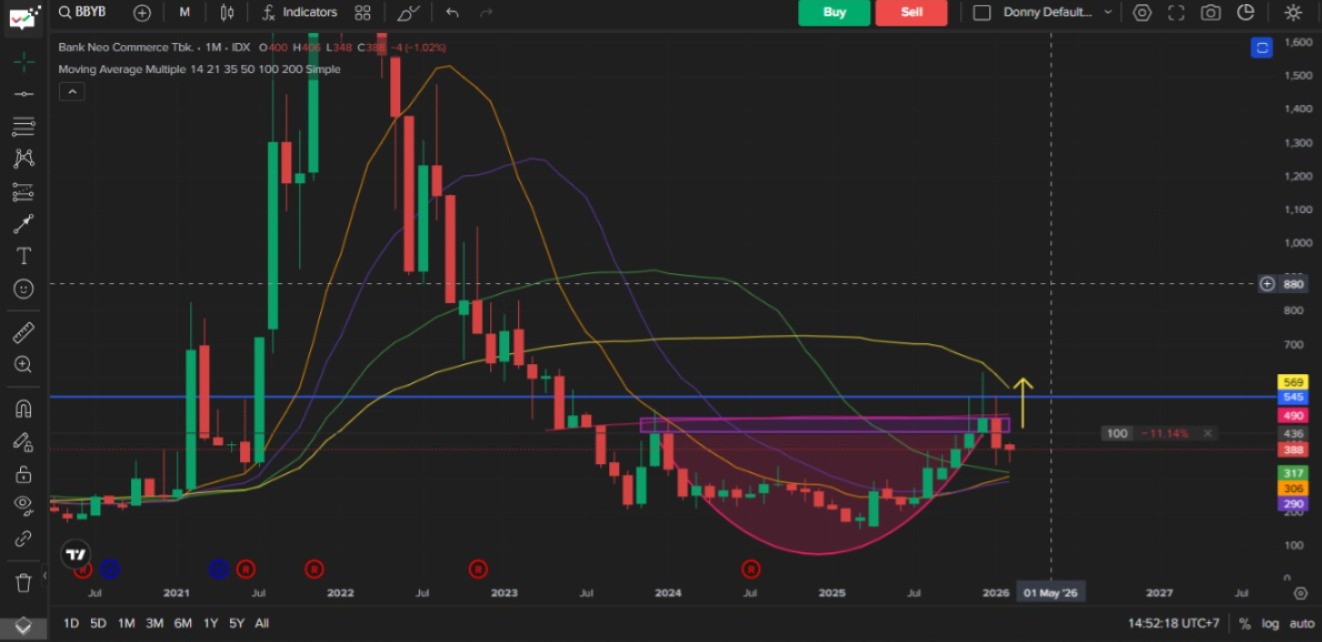Viewport: 1322px width, 642px height.
Task: Select the 6M time range
Action: coord(182,623)
